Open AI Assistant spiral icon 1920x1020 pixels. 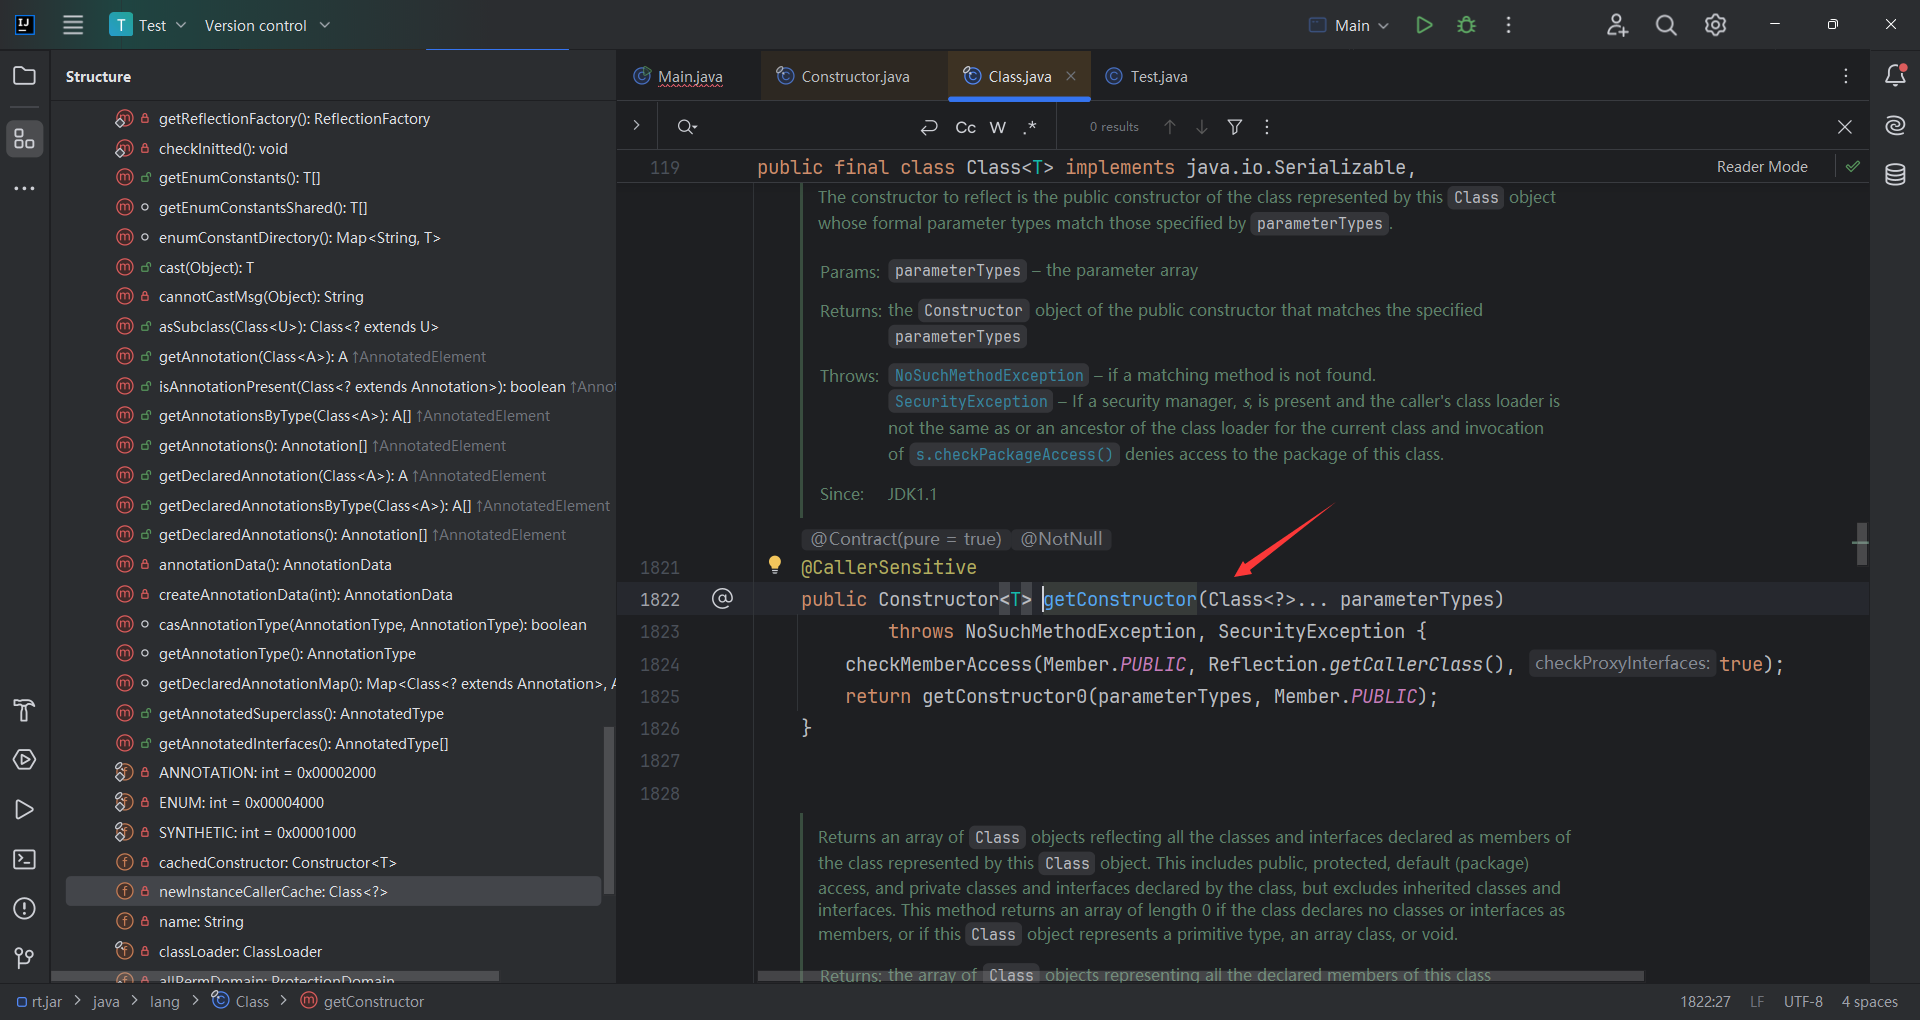[1895, 125]
